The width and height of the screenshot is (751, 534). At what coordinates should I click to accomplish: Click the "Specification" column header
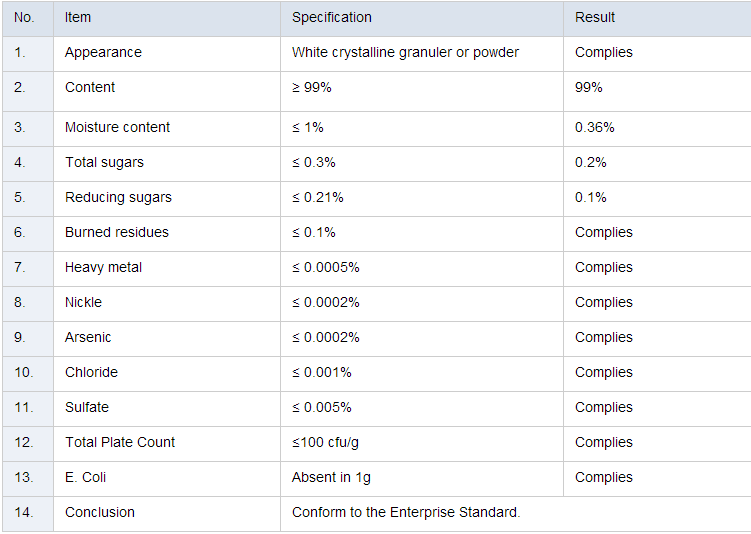331,17
